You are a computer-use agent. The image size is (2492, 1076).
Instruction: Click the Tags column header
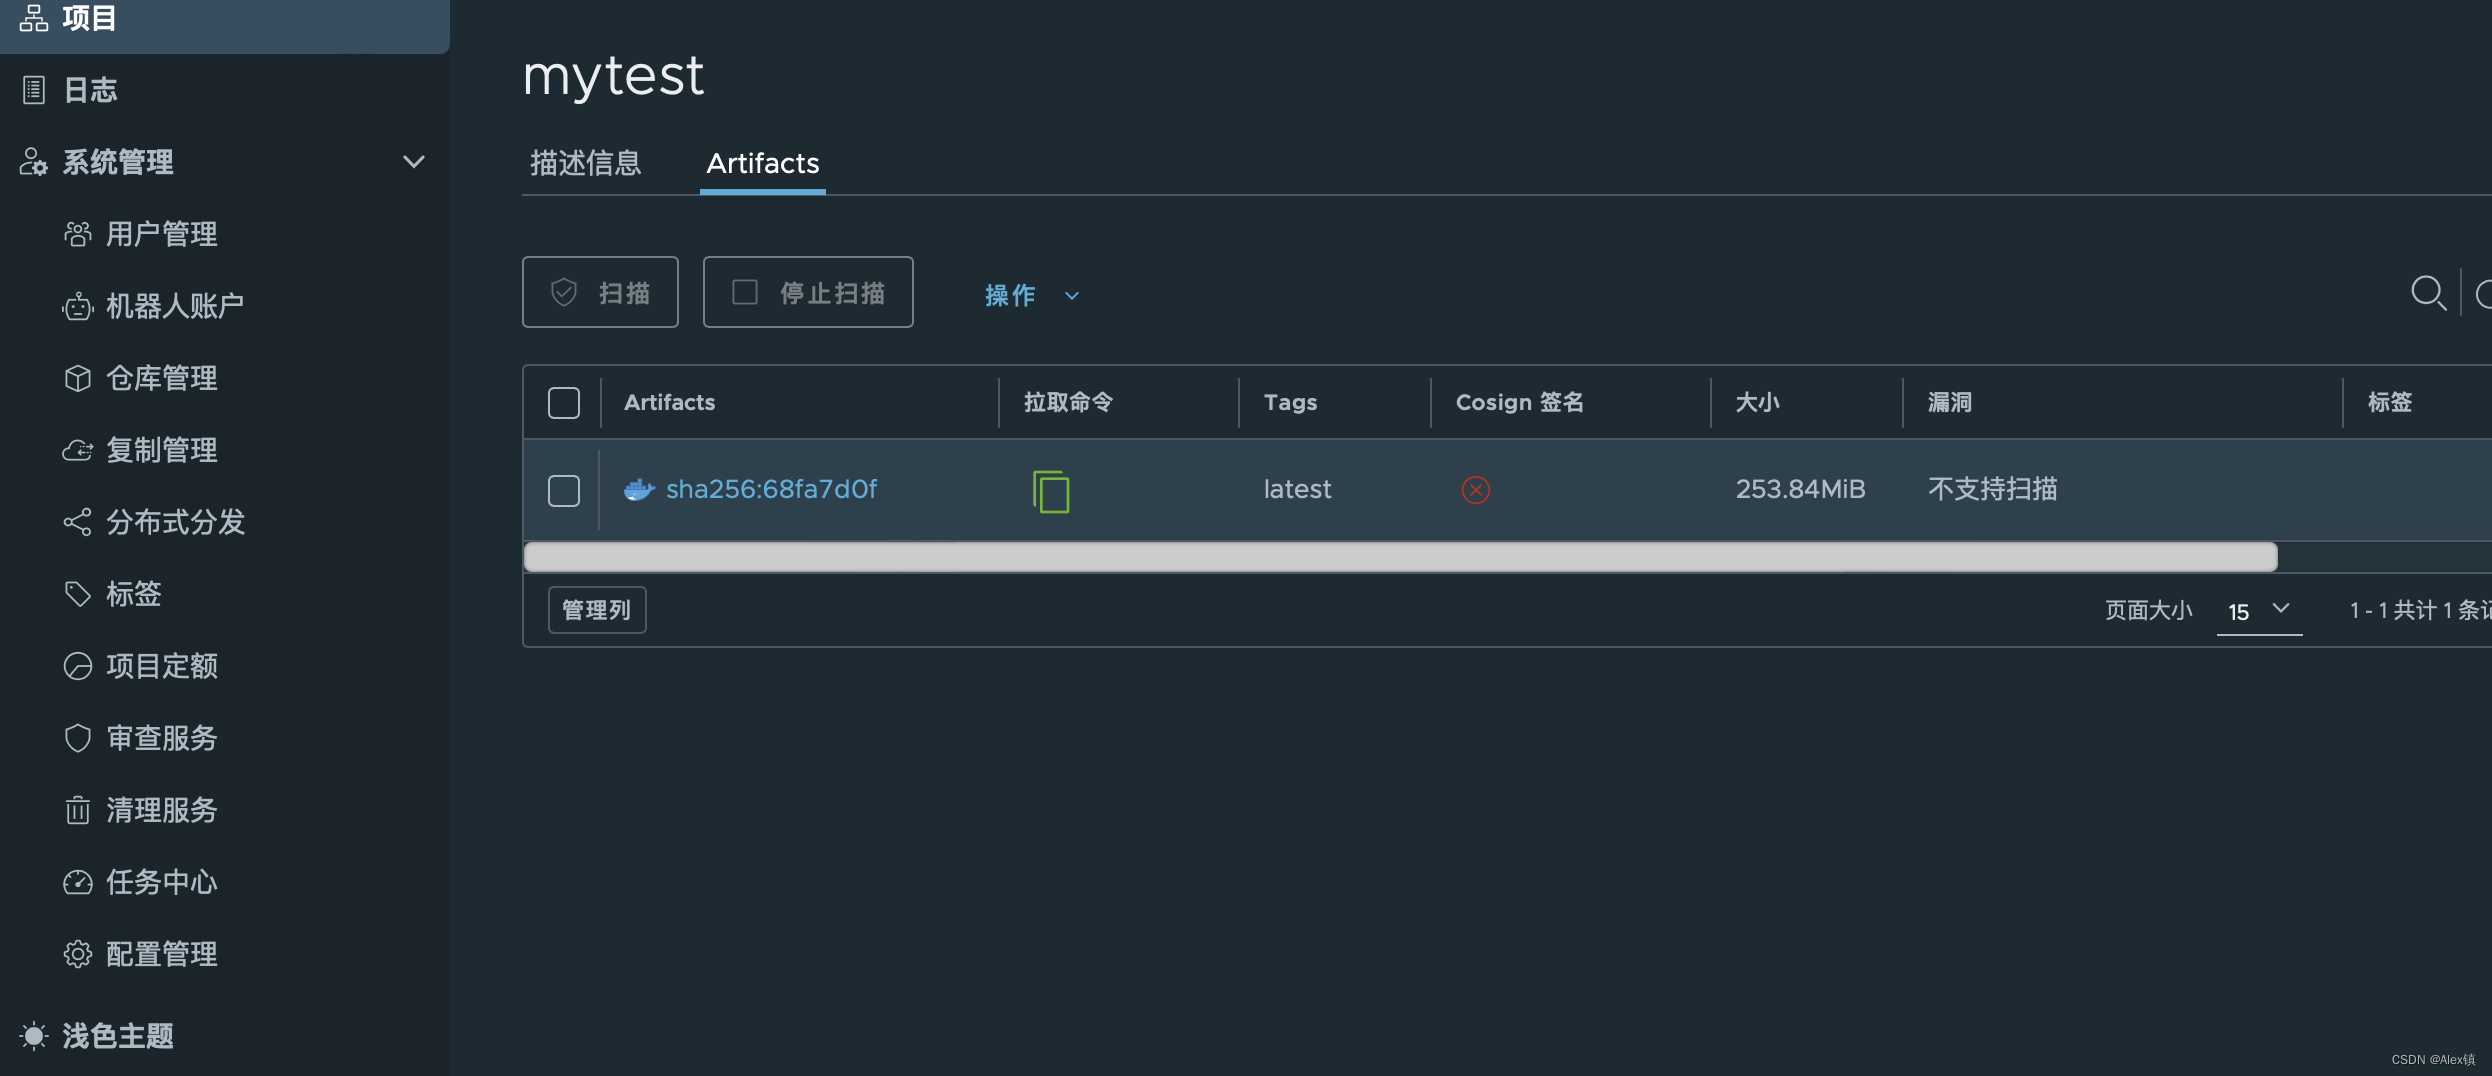(x=1290, y=402)
